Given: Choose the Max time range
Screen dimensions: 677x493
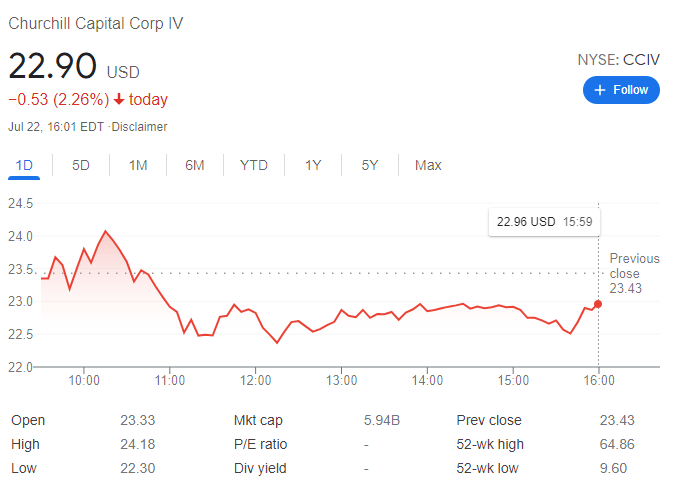Looking at the screenshot, I should (x=428, y=165).
